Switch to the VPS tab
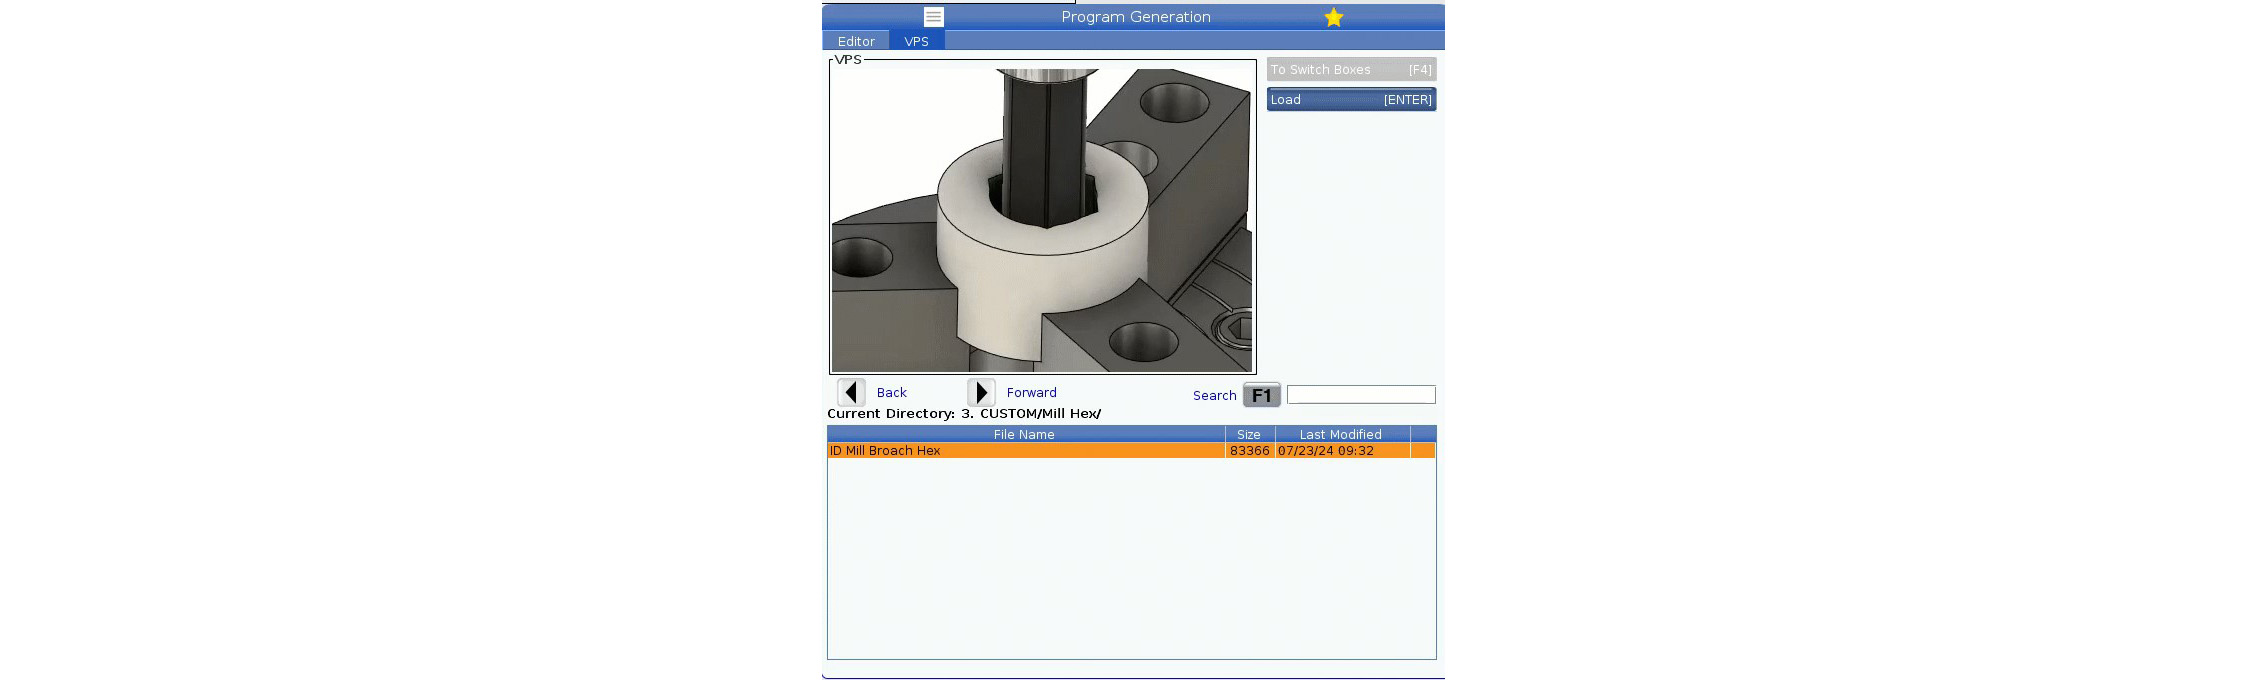This screenshot has width=2267, height=680. [916, 41]
